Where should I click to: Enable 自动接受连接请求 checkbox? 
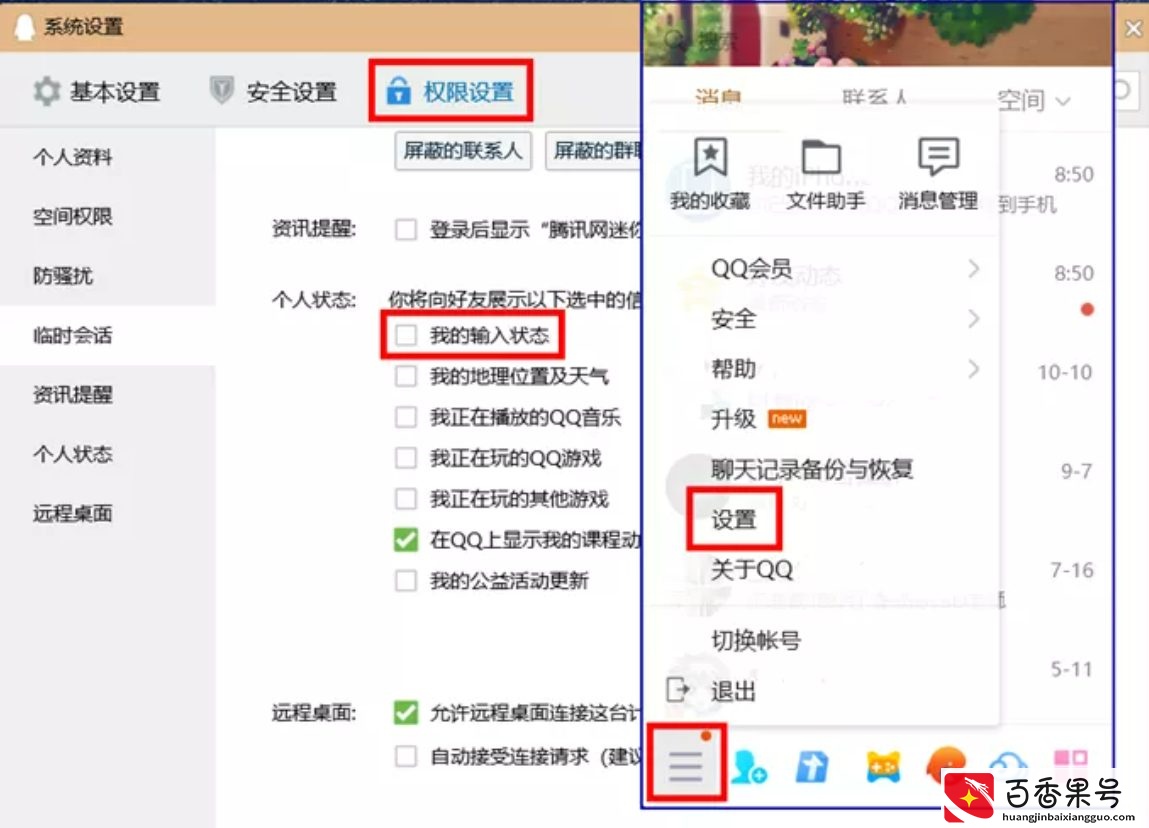pos(405,755)
